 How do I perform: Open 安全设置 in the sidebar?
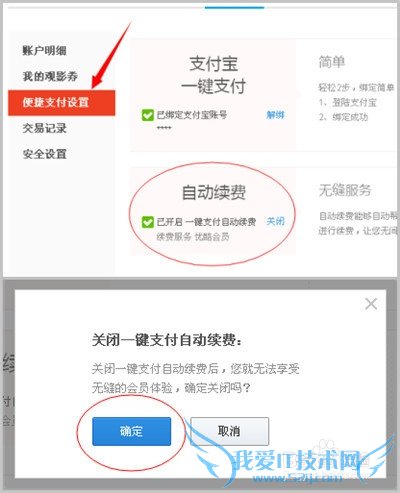[x=44, y=154]
